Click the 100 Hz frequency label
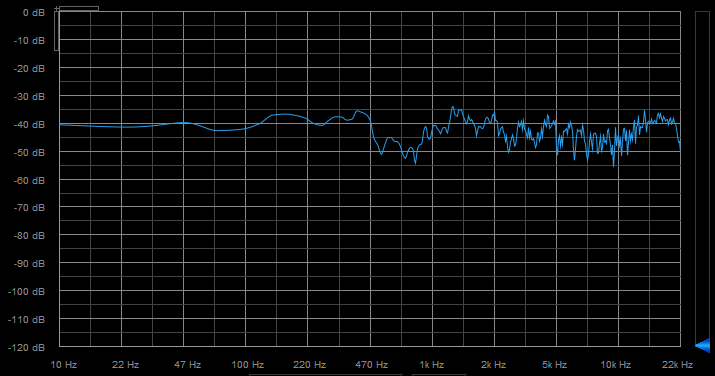 pyautogui.click(x=248, y=365)
